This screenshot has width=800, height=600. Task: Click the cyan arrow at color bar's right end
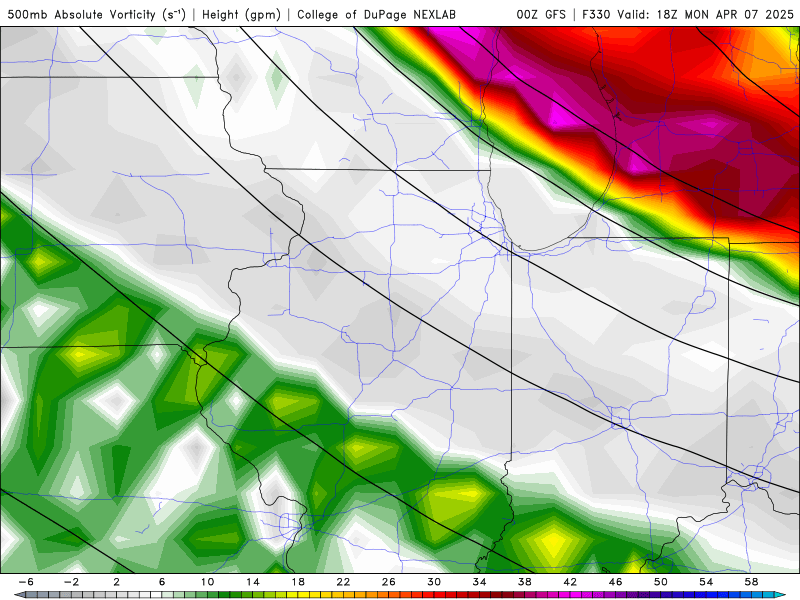tap(781, 595)
